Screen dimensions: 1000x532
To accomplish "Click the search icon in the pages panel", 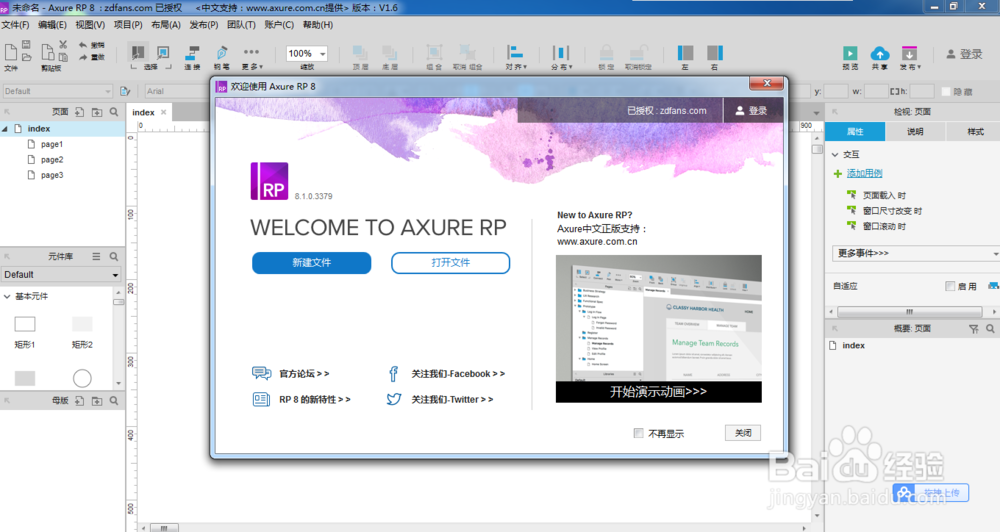I will coord(114,112).
